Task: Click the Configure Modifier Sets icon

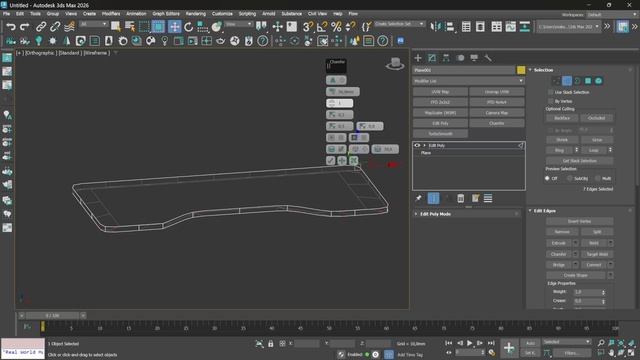Action: (475, 198)
